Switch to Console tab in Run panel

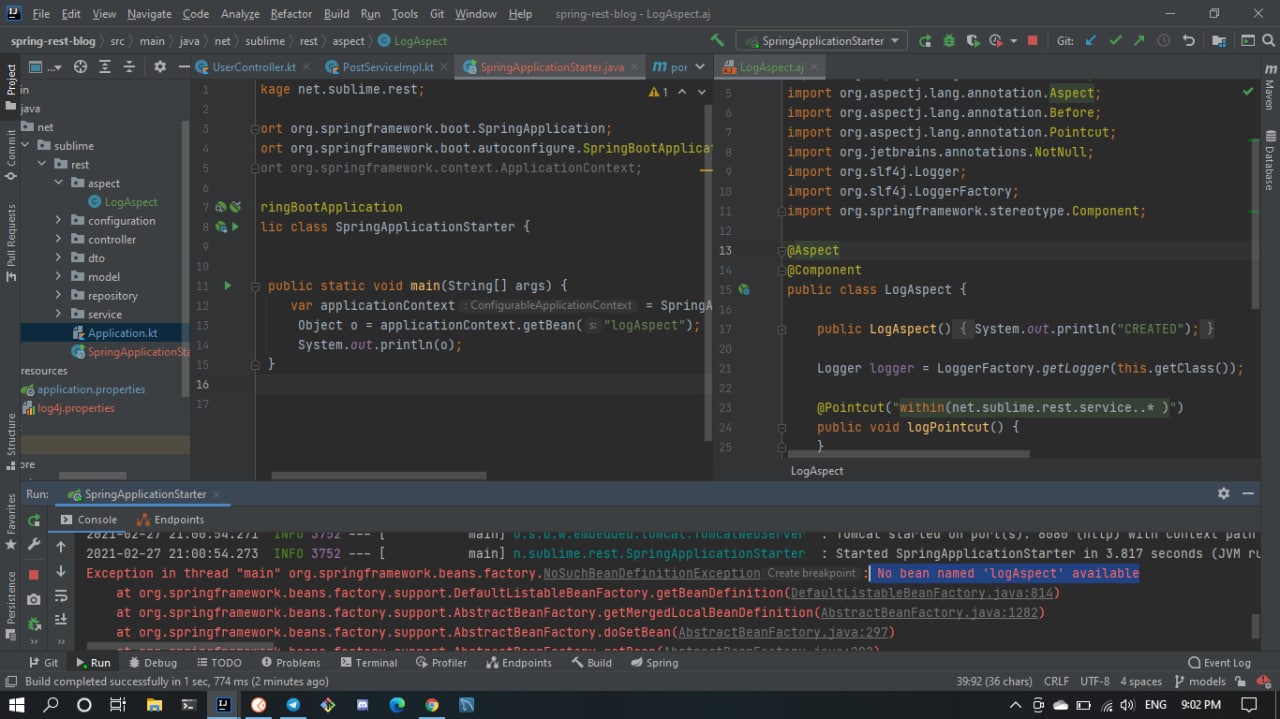[x=88, y=519]
